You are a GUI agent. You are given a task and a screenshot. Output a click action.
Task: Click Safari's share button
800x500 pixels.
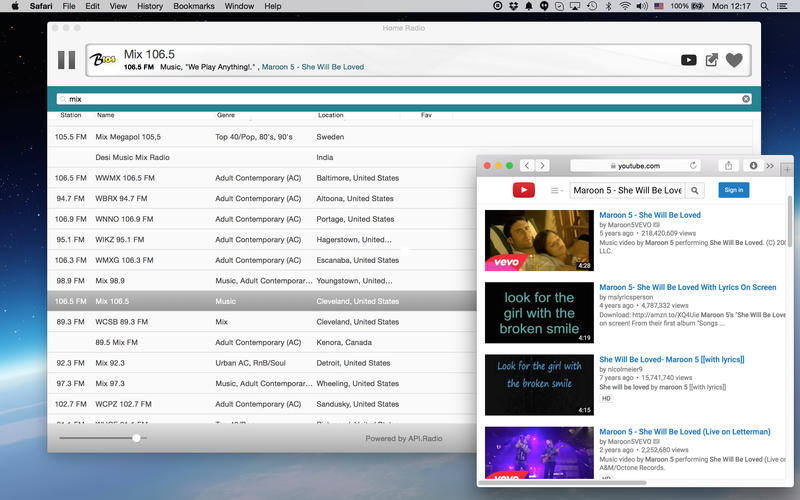[729, 166]
